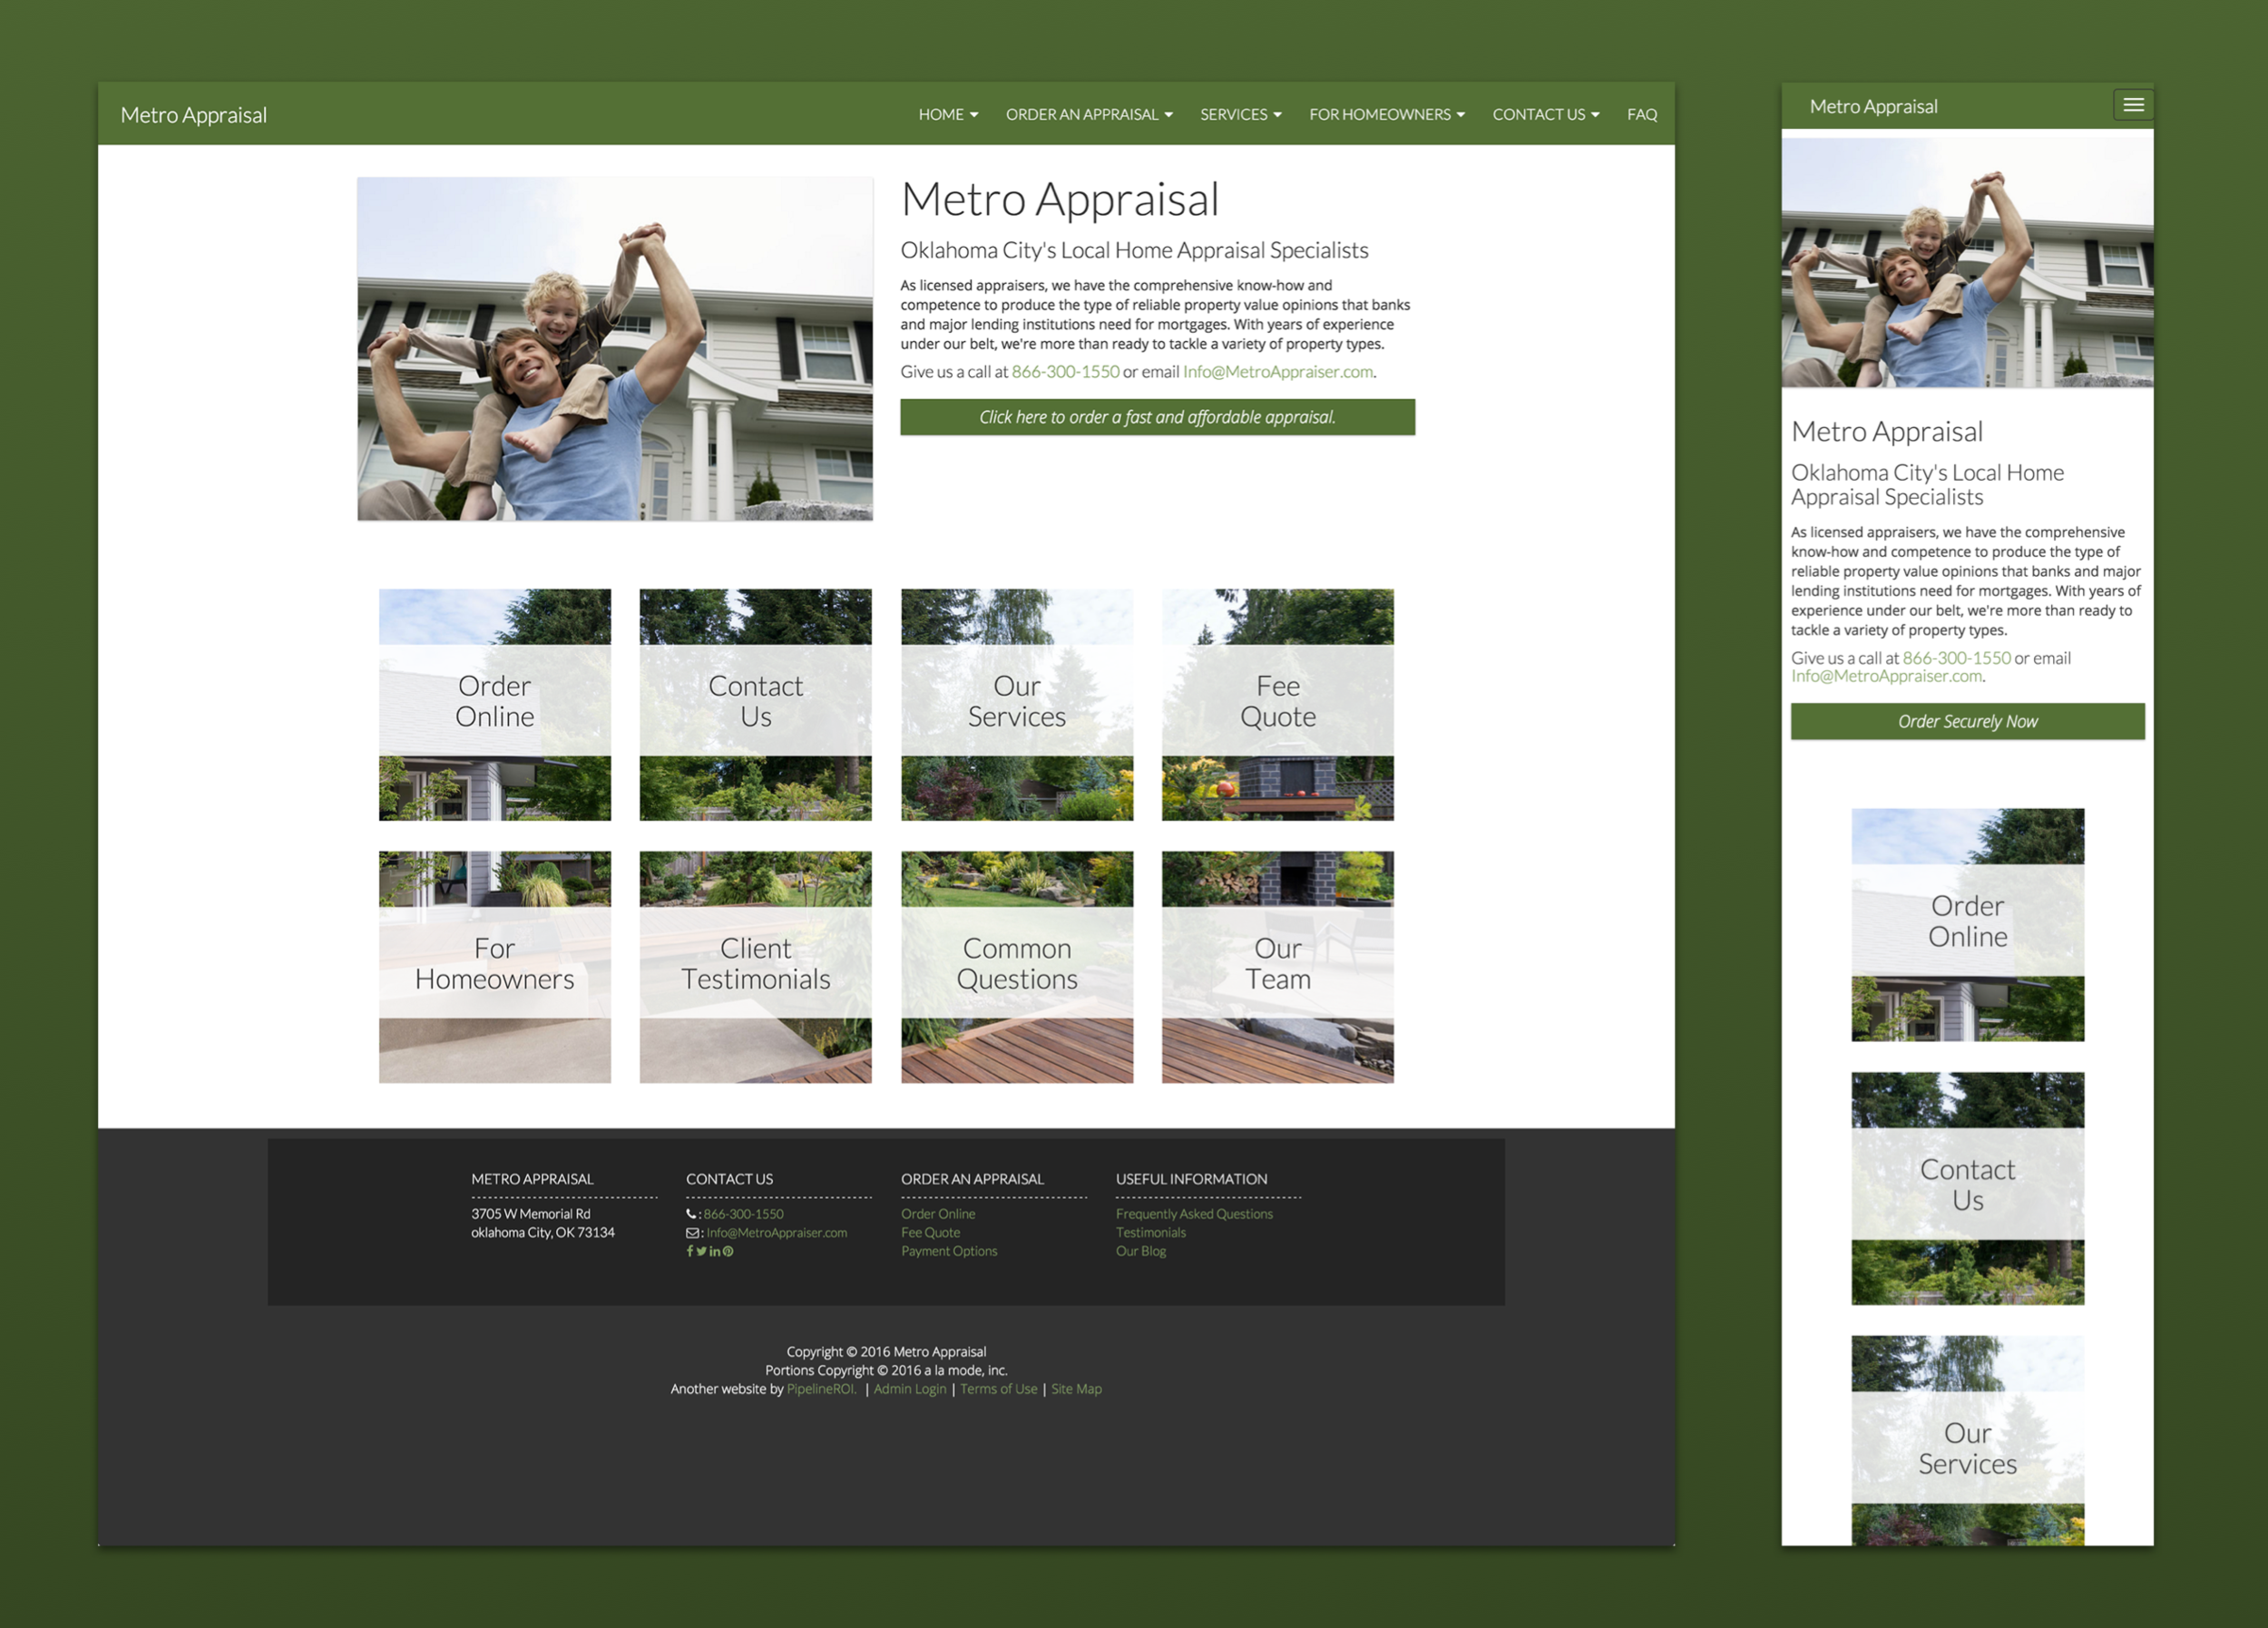Open the For Homeowners tile
This screenshot has height=1628, width=2268.
pyautogui.click(x=495, y=967)
